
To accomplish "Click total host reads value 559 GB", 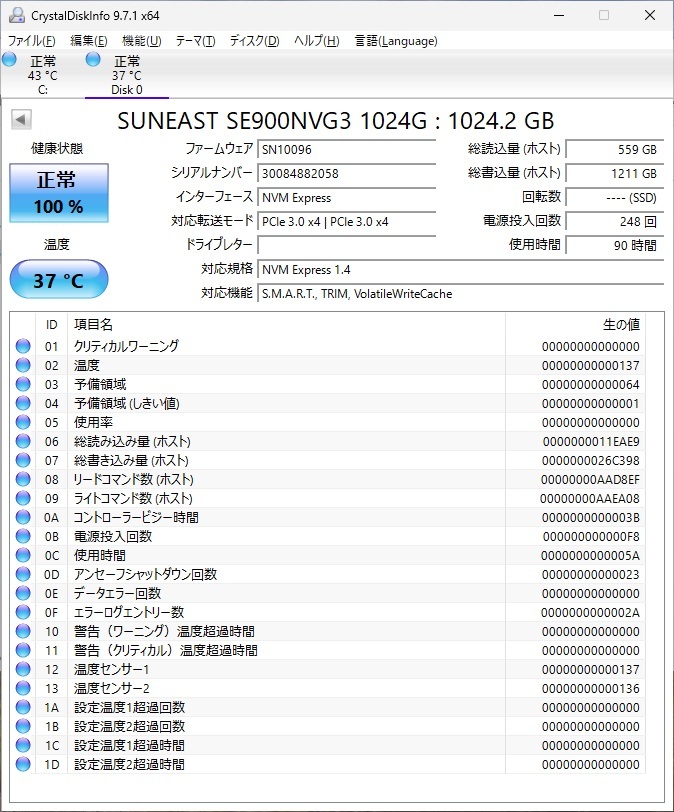I will click(614, 150).
